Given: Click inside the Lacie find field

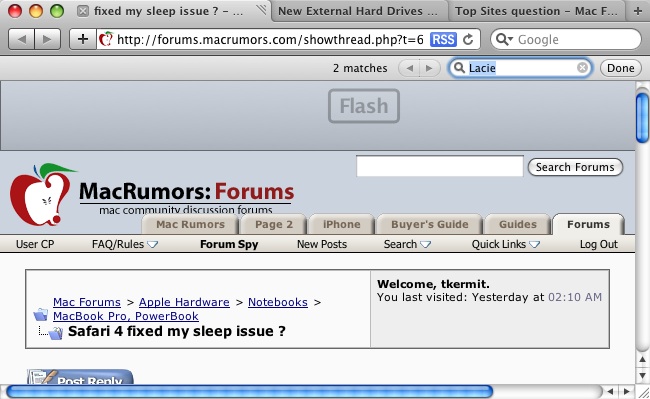Looking at the screenshot, I should [x=520, y=68].
